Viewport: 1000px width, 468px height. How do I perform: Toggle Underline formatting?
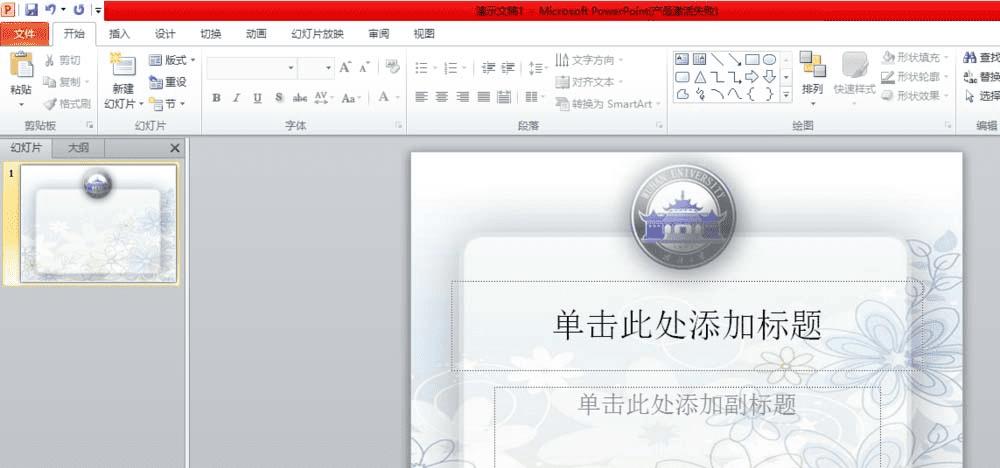(x=258, y=98)
